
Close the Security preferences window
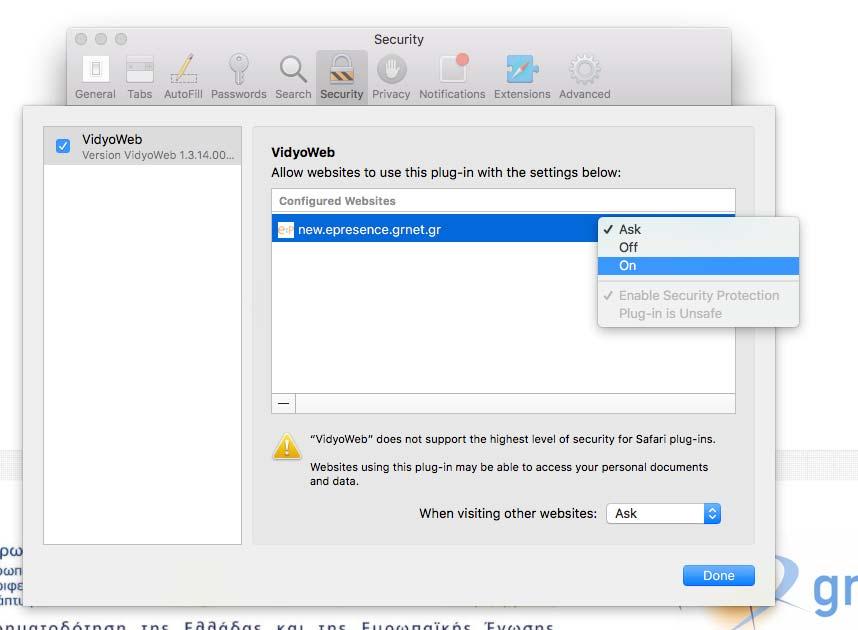pos(81,39)
